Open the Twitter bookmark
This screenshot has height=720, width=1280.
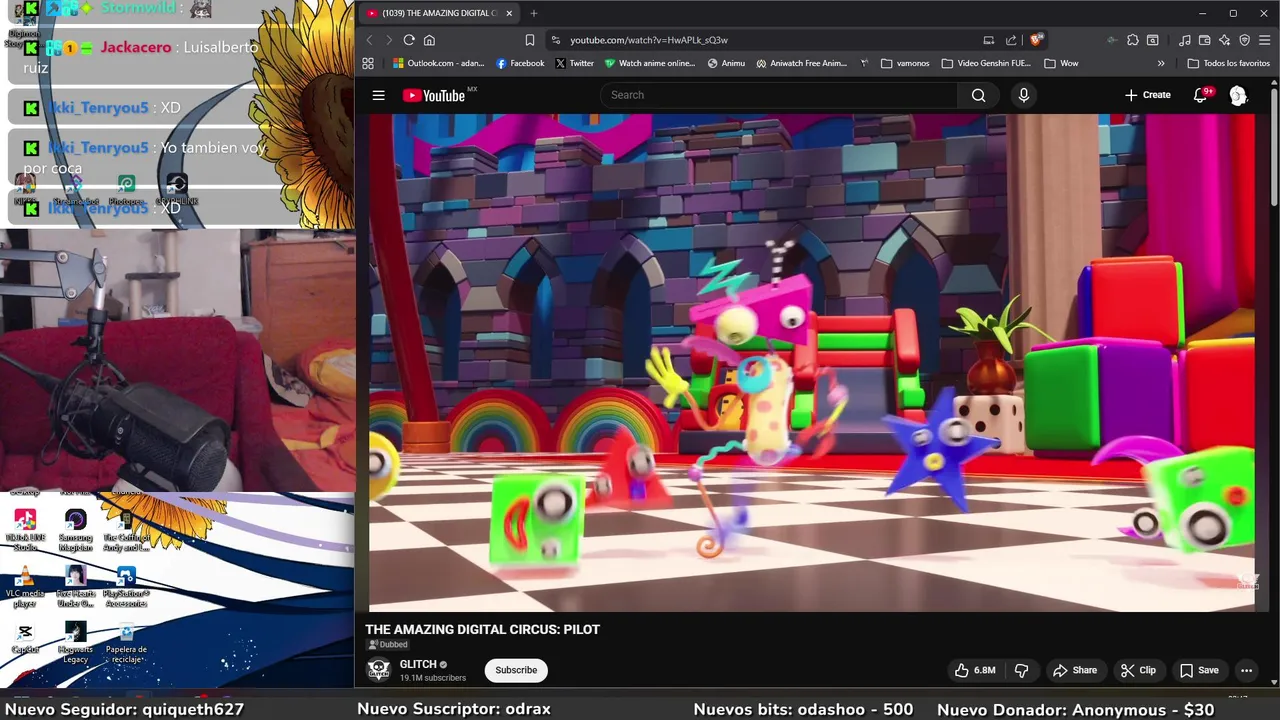[x=574, y=63]
